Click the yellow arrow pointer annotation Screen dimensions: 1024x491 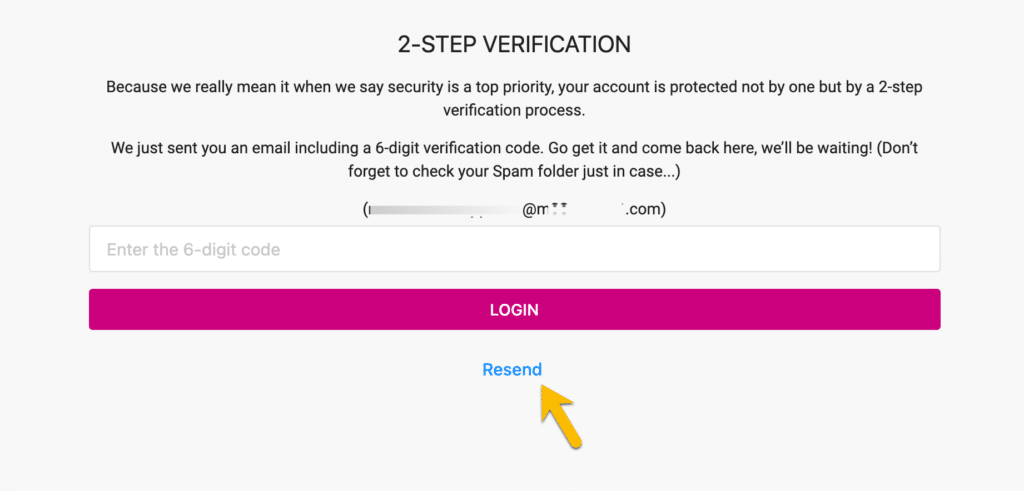point(560,417)
